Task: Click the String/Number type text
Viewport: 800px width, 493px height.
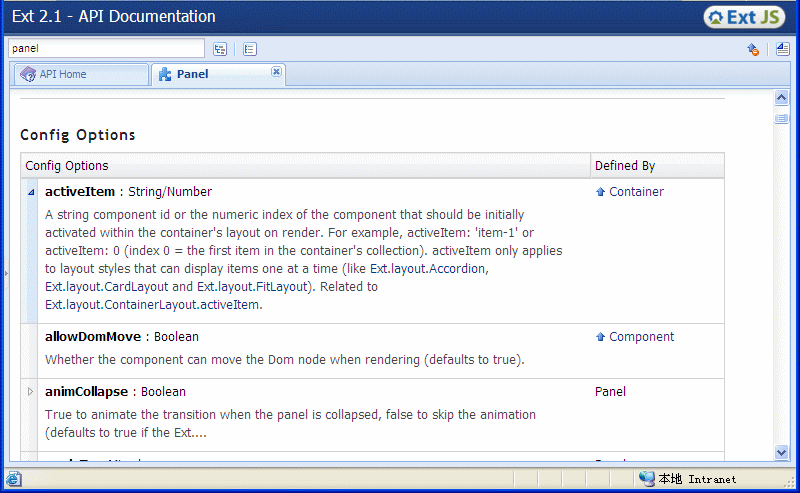Action: click(x=170, y=192)
